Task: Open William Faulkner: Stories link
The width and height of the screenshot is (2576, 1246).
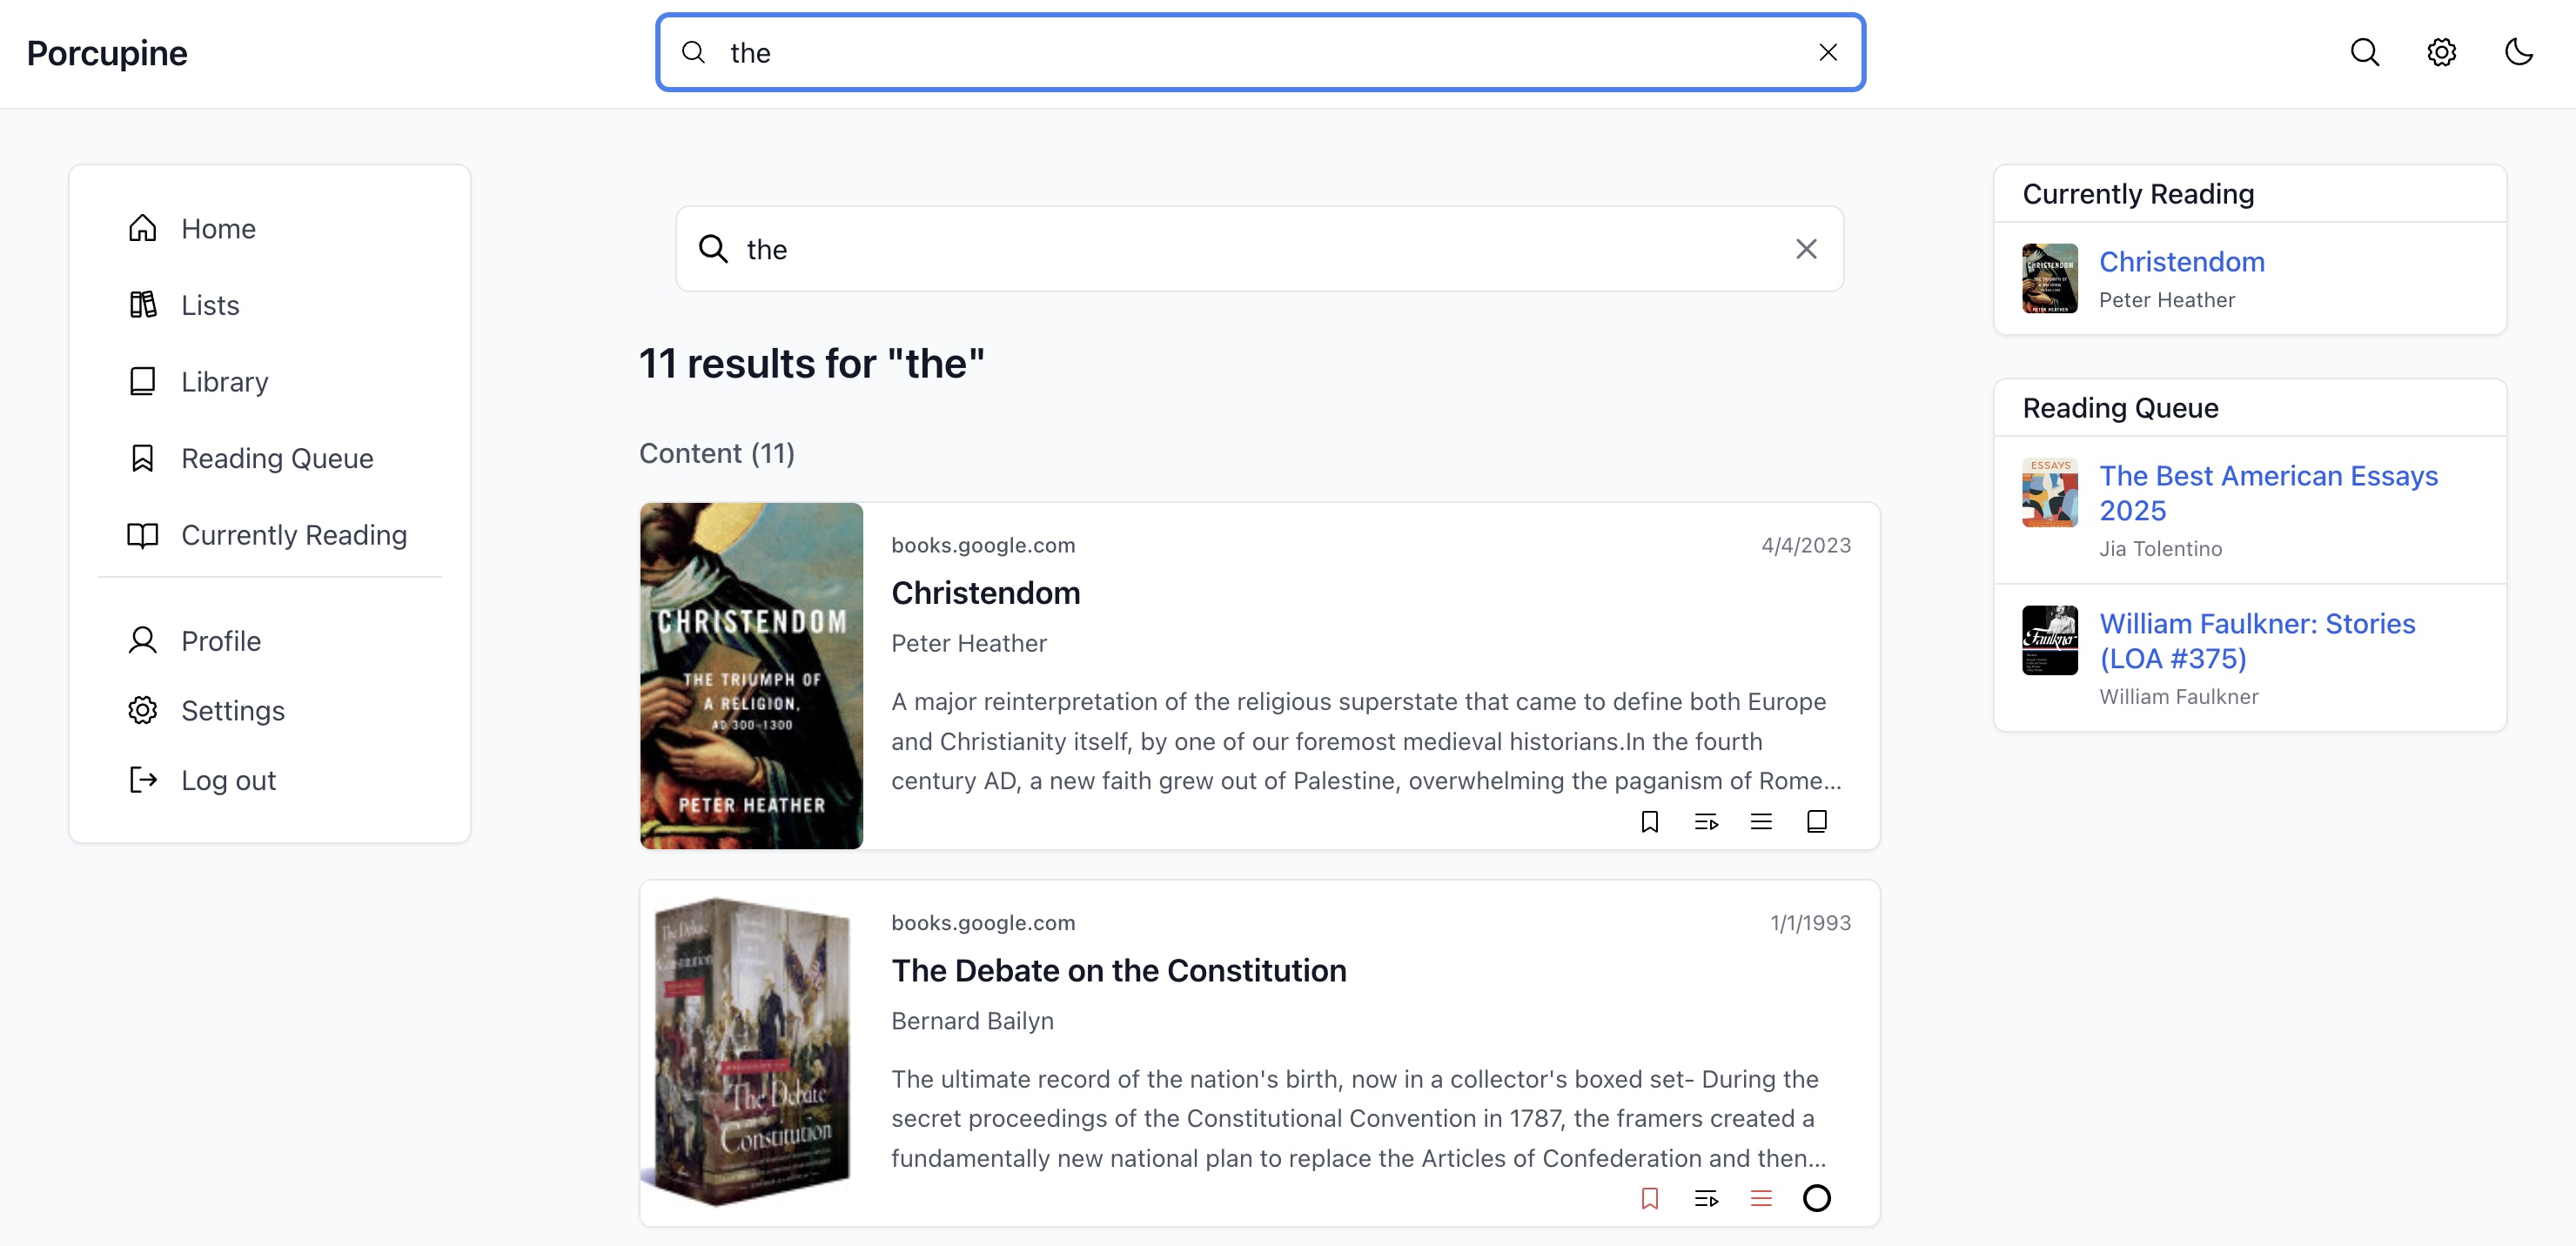Action: point(2257,640)
